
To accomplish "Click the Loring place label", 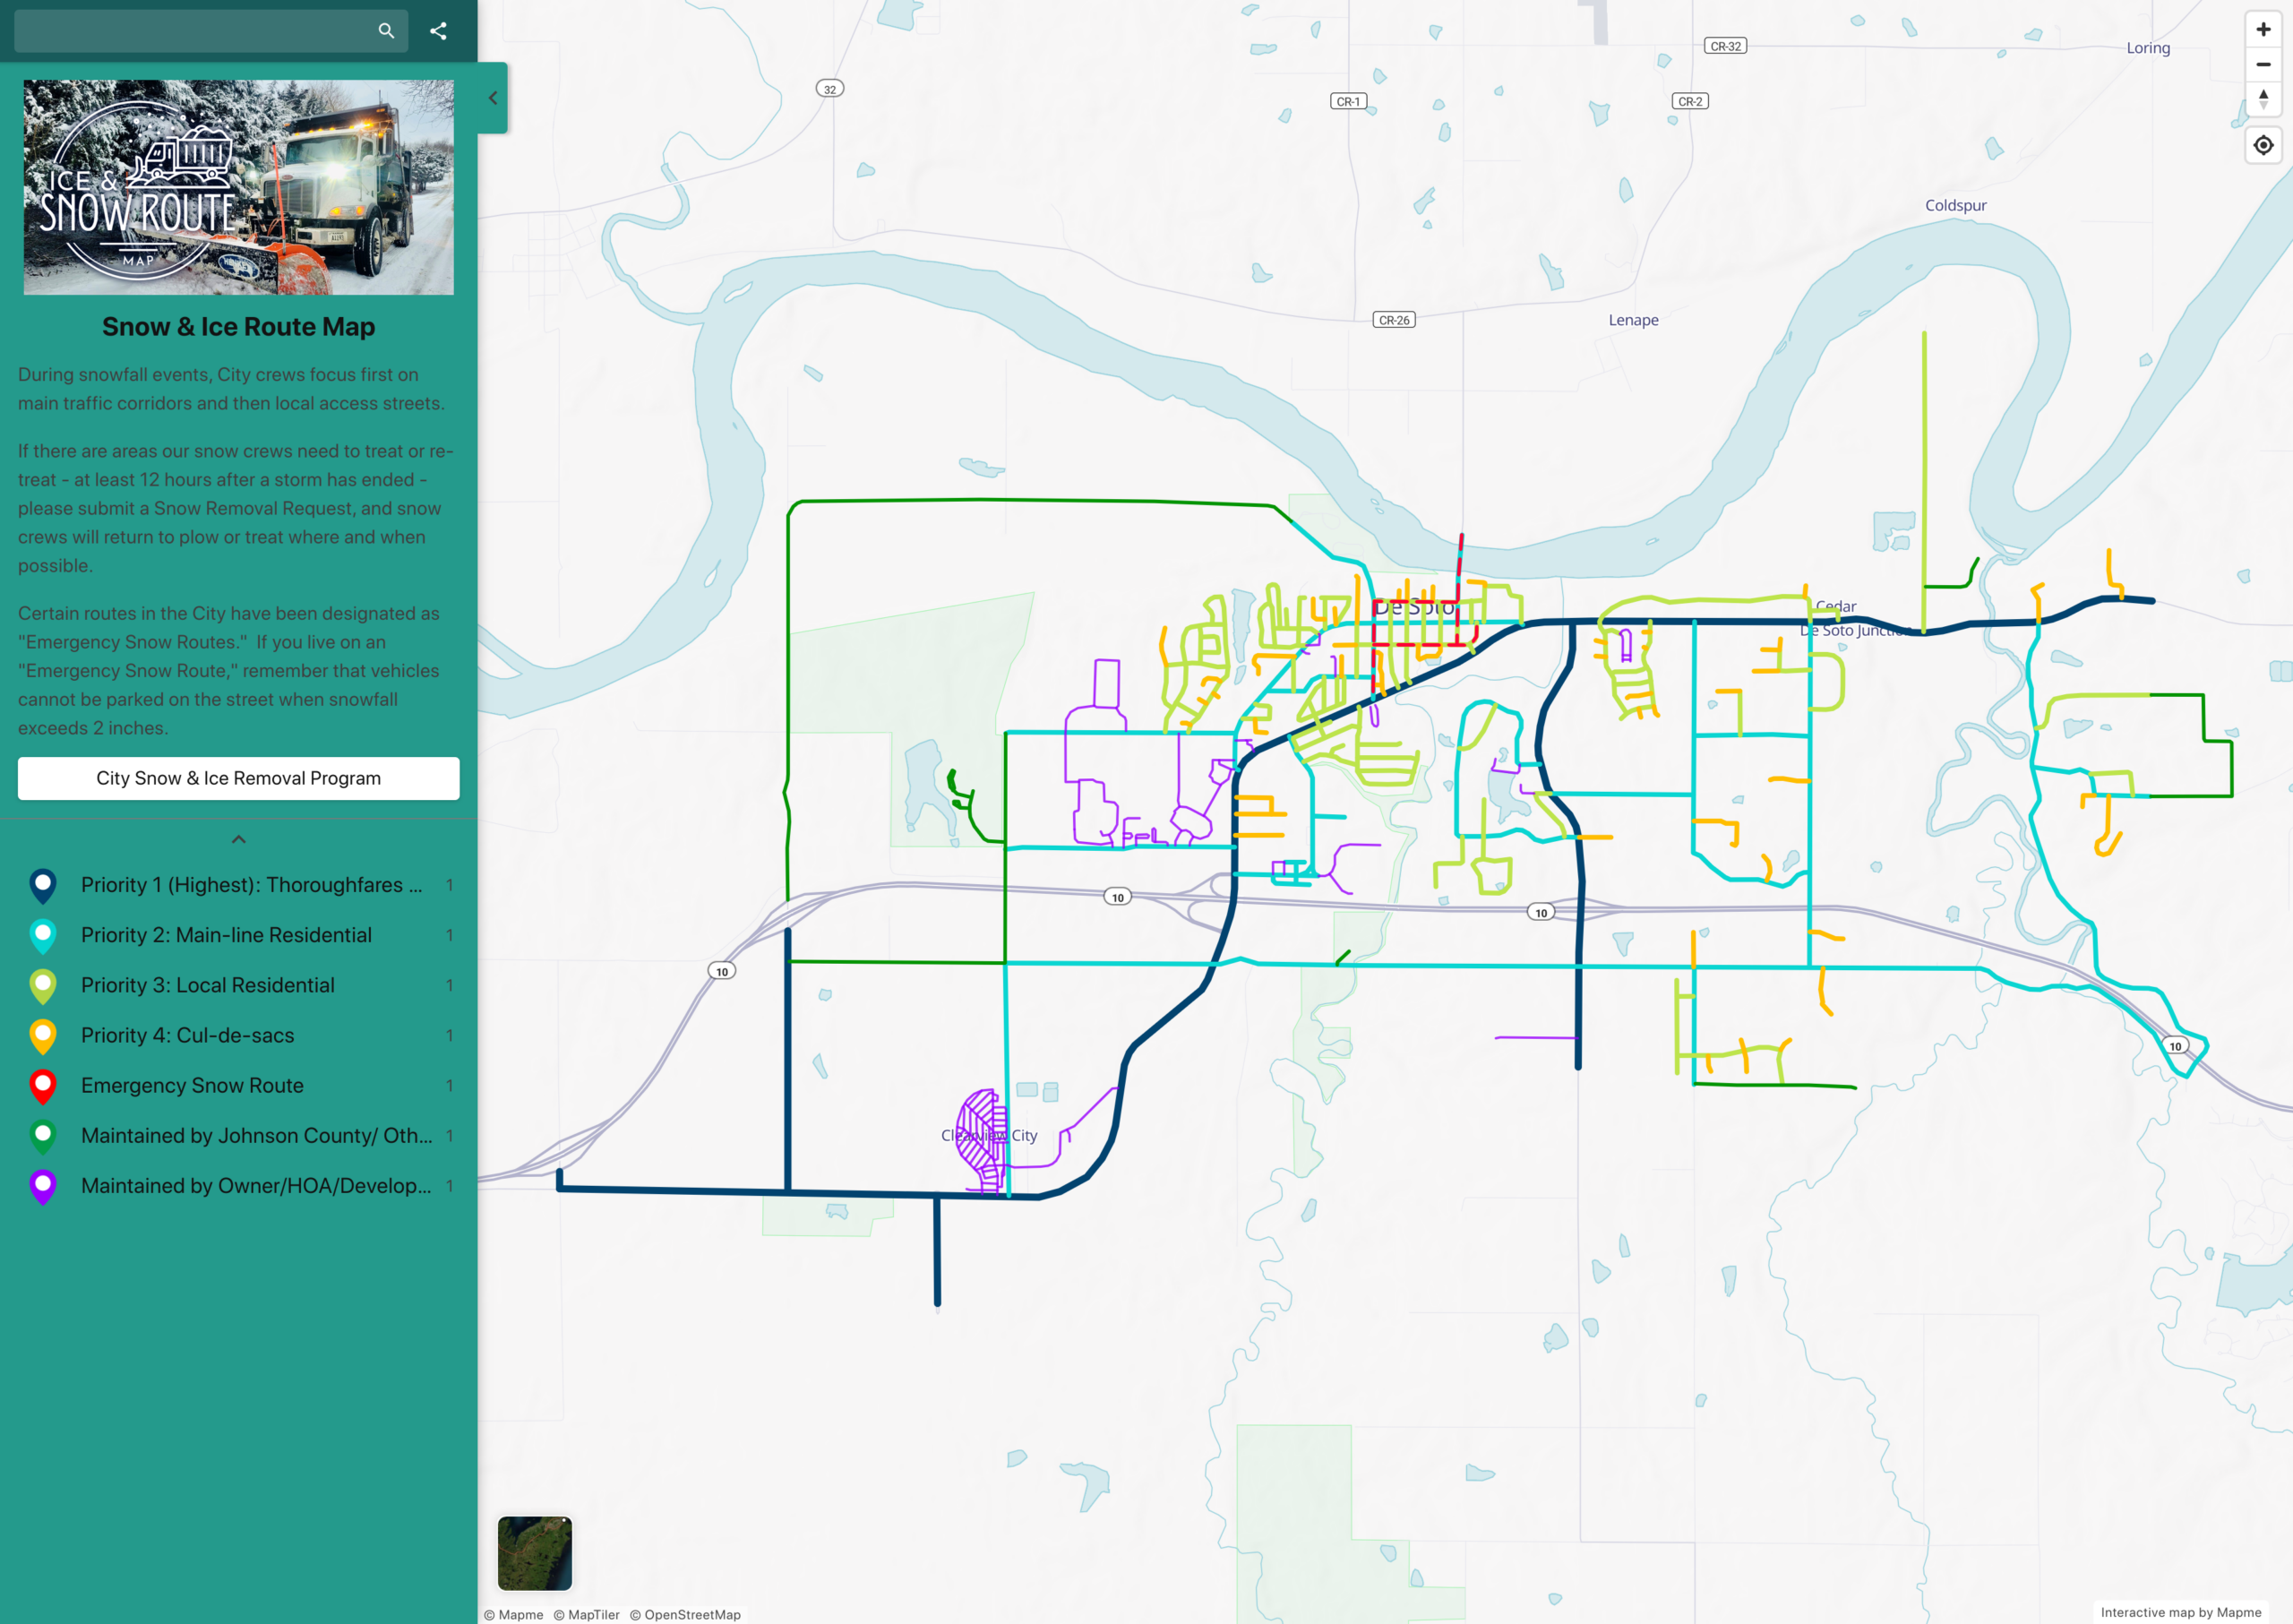I will click(2148, 48).
